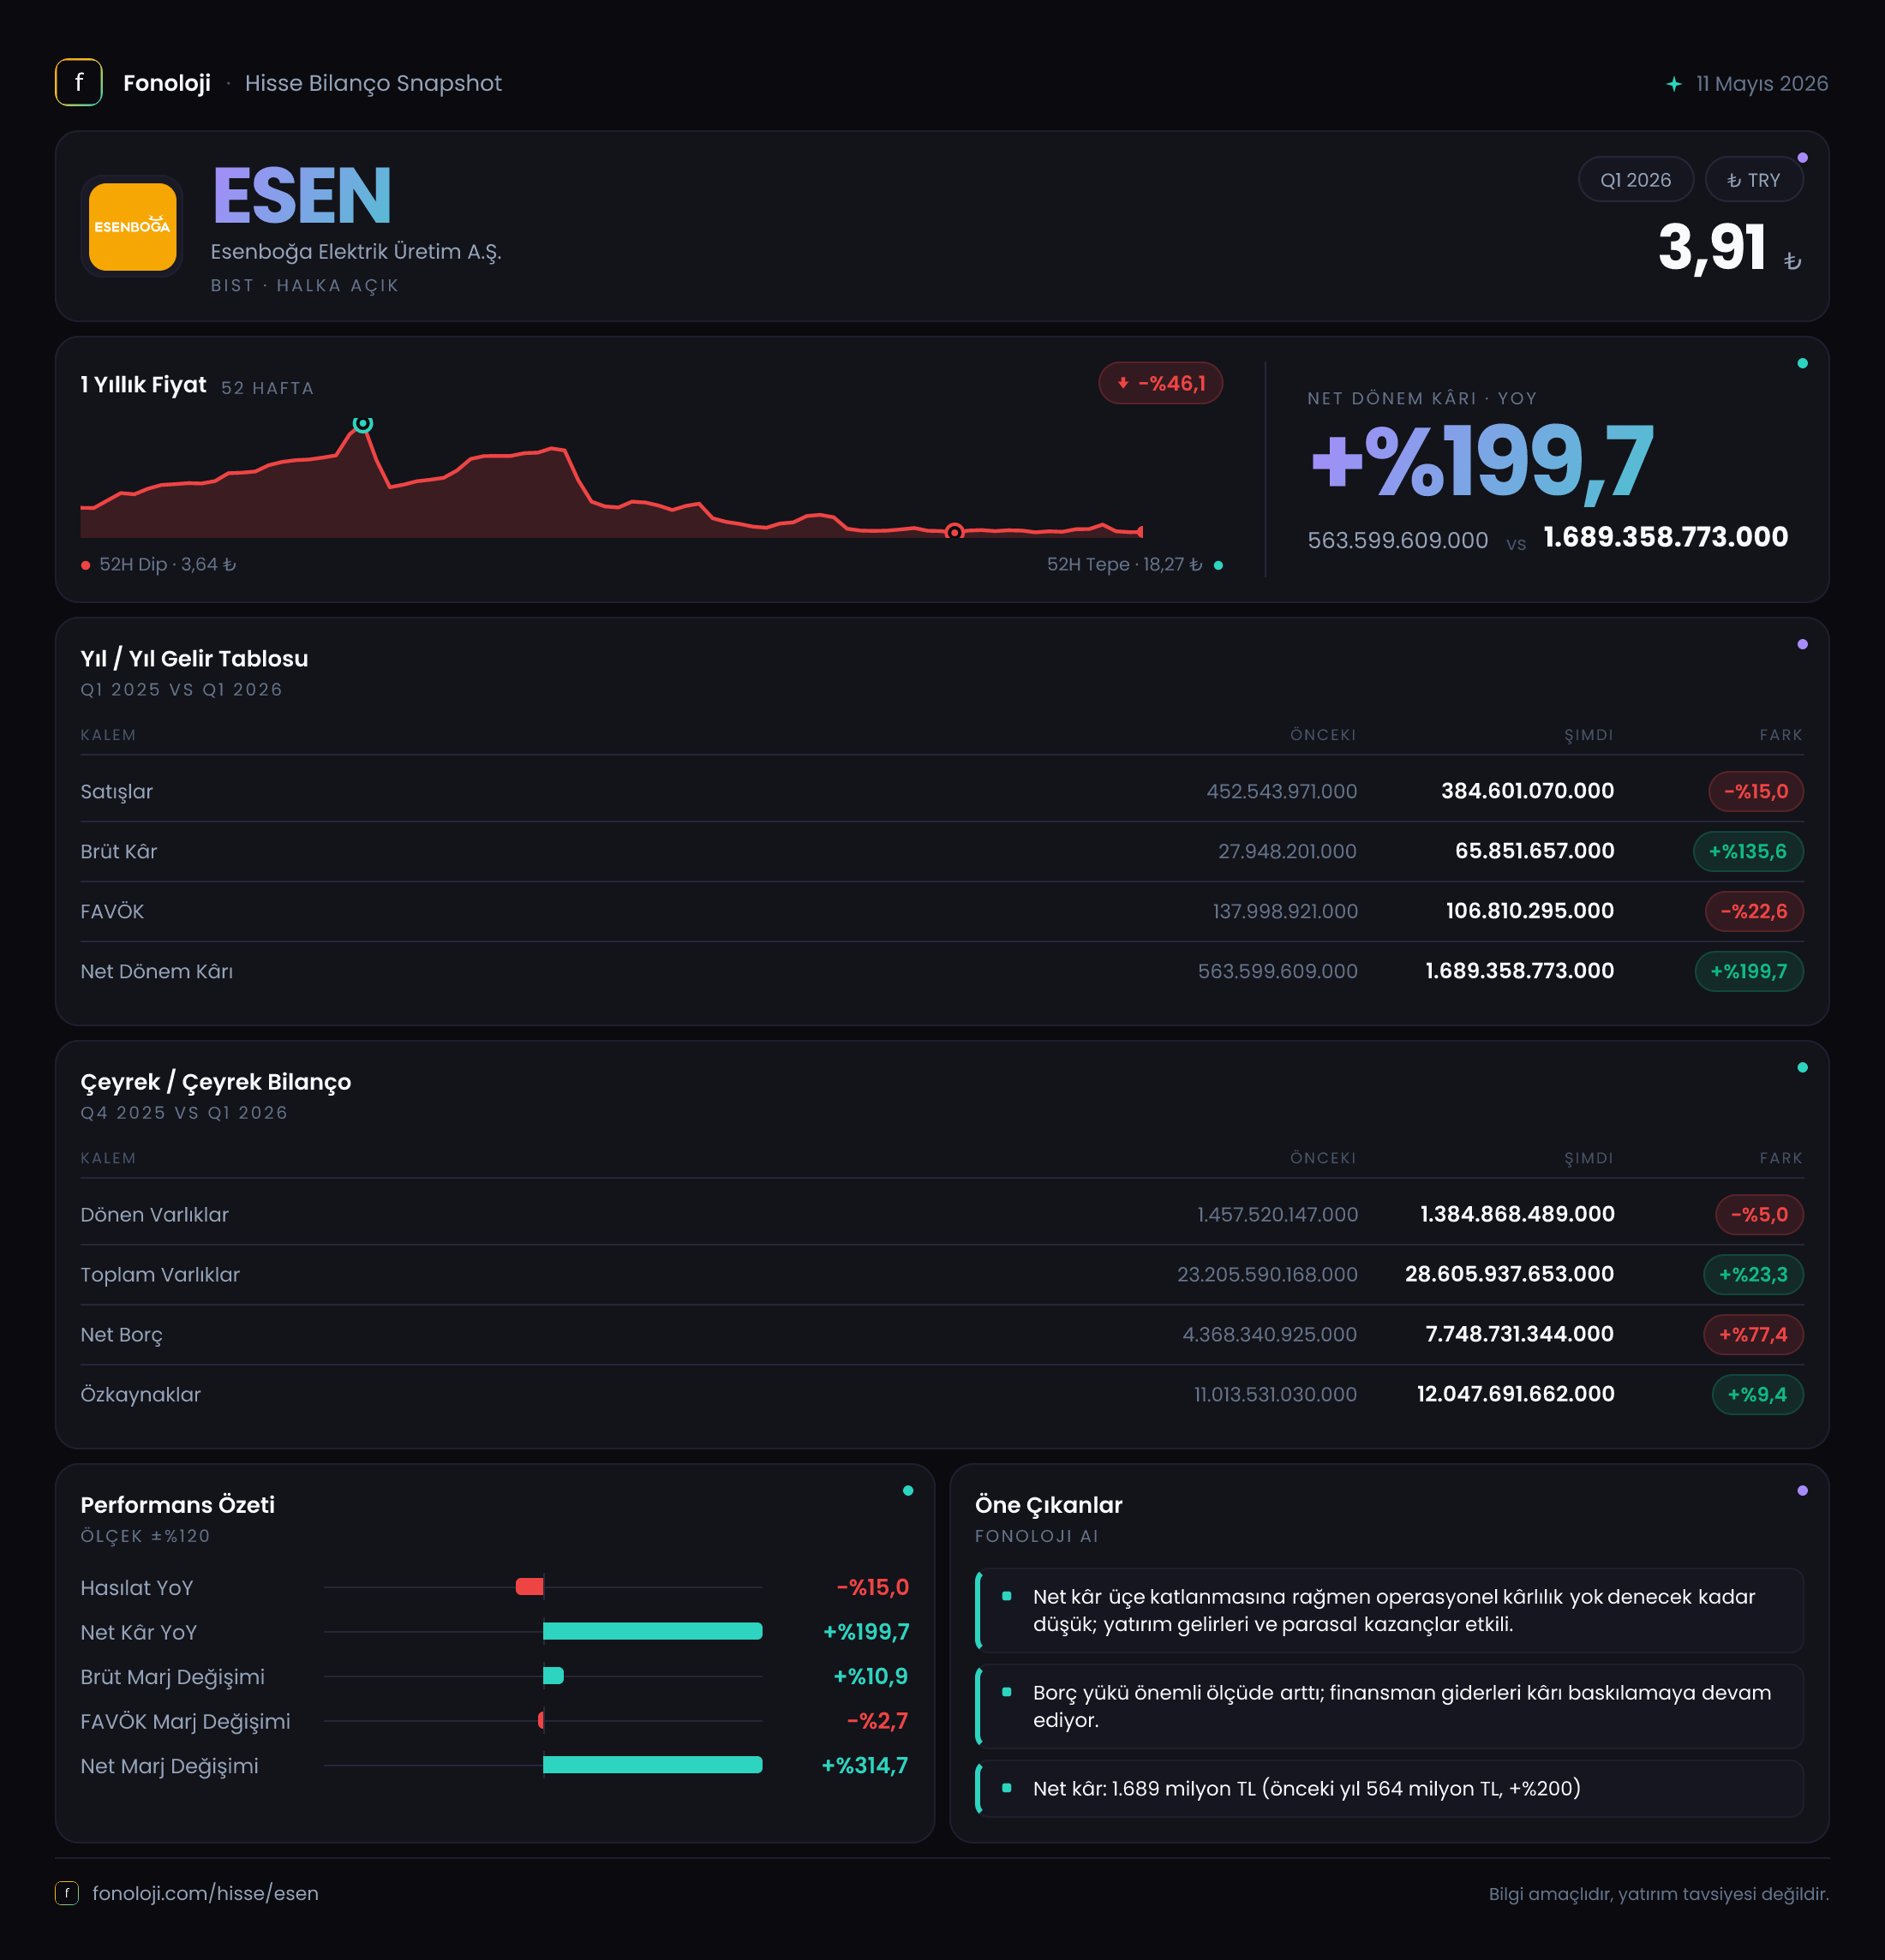Viewport: 1885px width, 1960px height.
Task: Click the ESEN ticker title
Action: tap(302, 196)
